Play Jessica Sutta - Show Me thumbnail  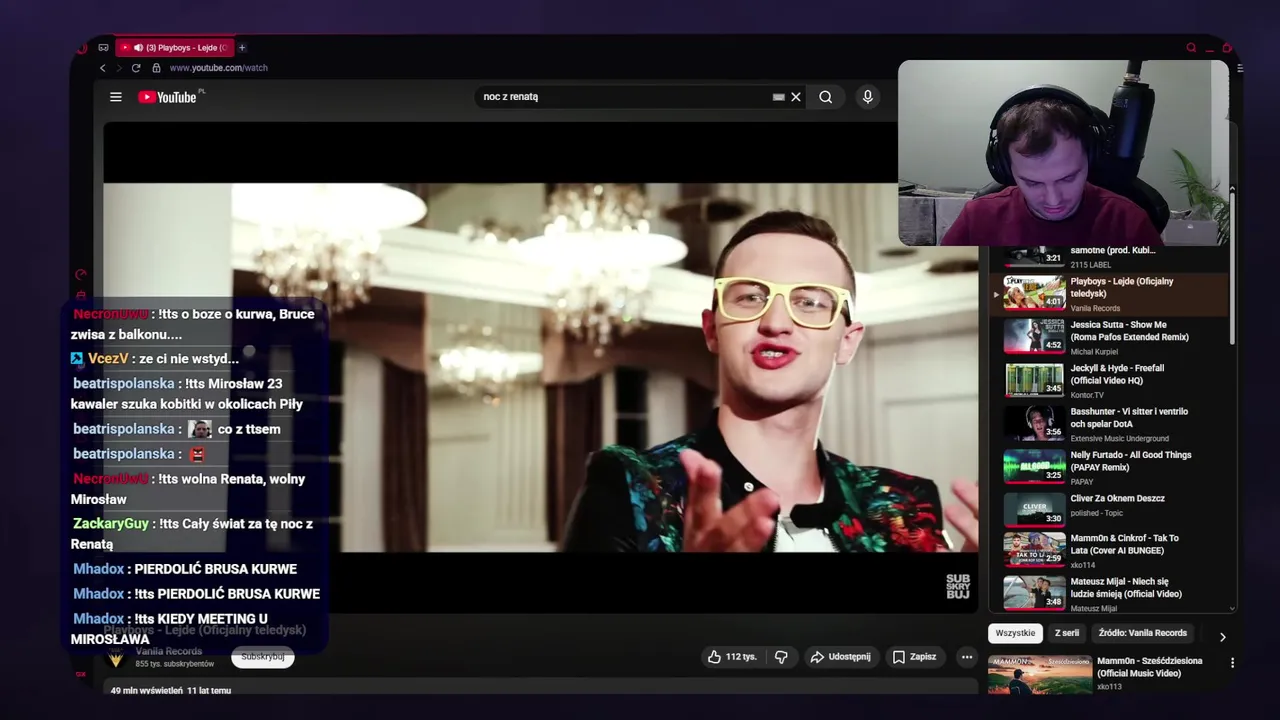click(1034, 336)
